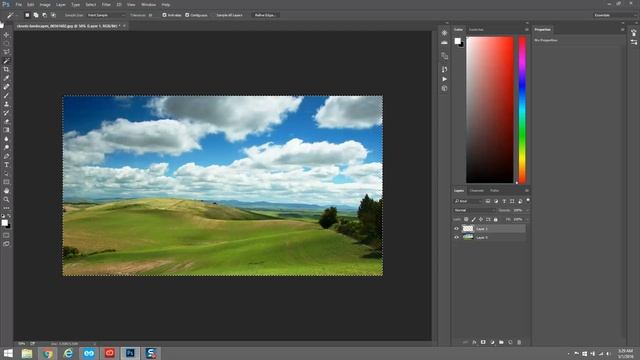Click the rainbow hue slider
640x360 pixels.
522,110
